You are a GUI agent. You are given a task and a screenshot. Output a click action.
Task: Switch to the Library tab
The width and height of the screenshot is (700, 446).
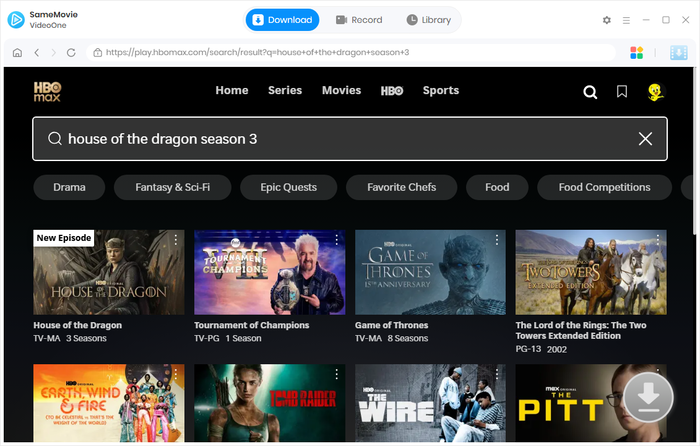429,20
